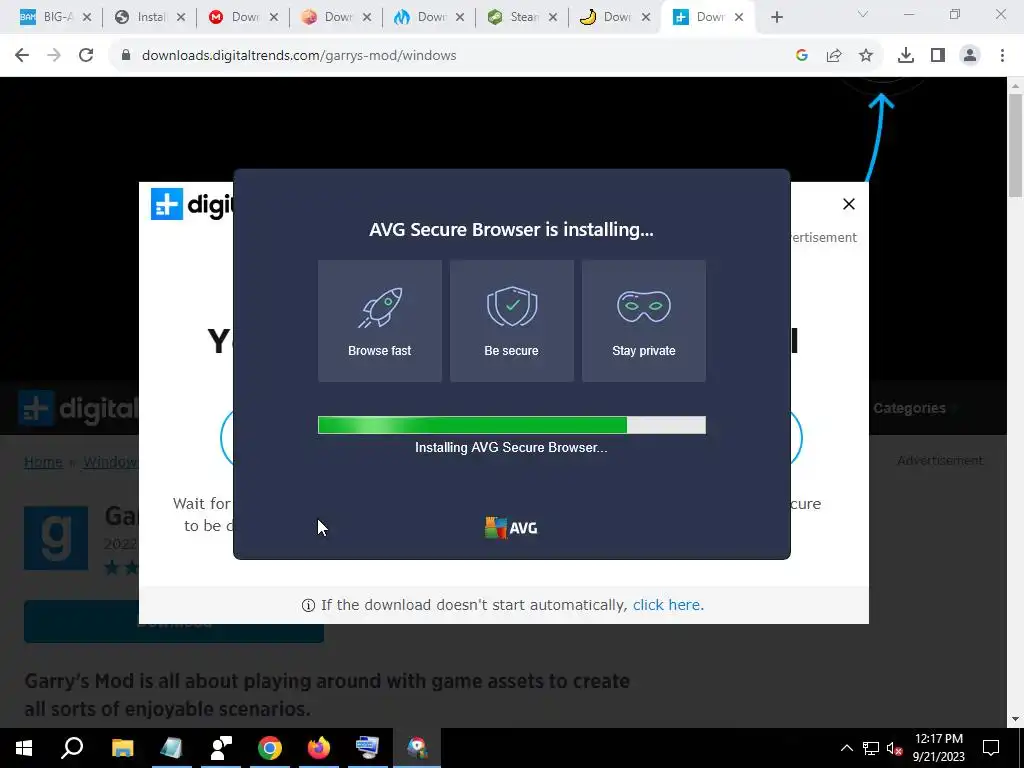The height and width of the screenshot is (768, 1024).
Task: Close the active Digital Trends tab
Action: pos(739,18)
